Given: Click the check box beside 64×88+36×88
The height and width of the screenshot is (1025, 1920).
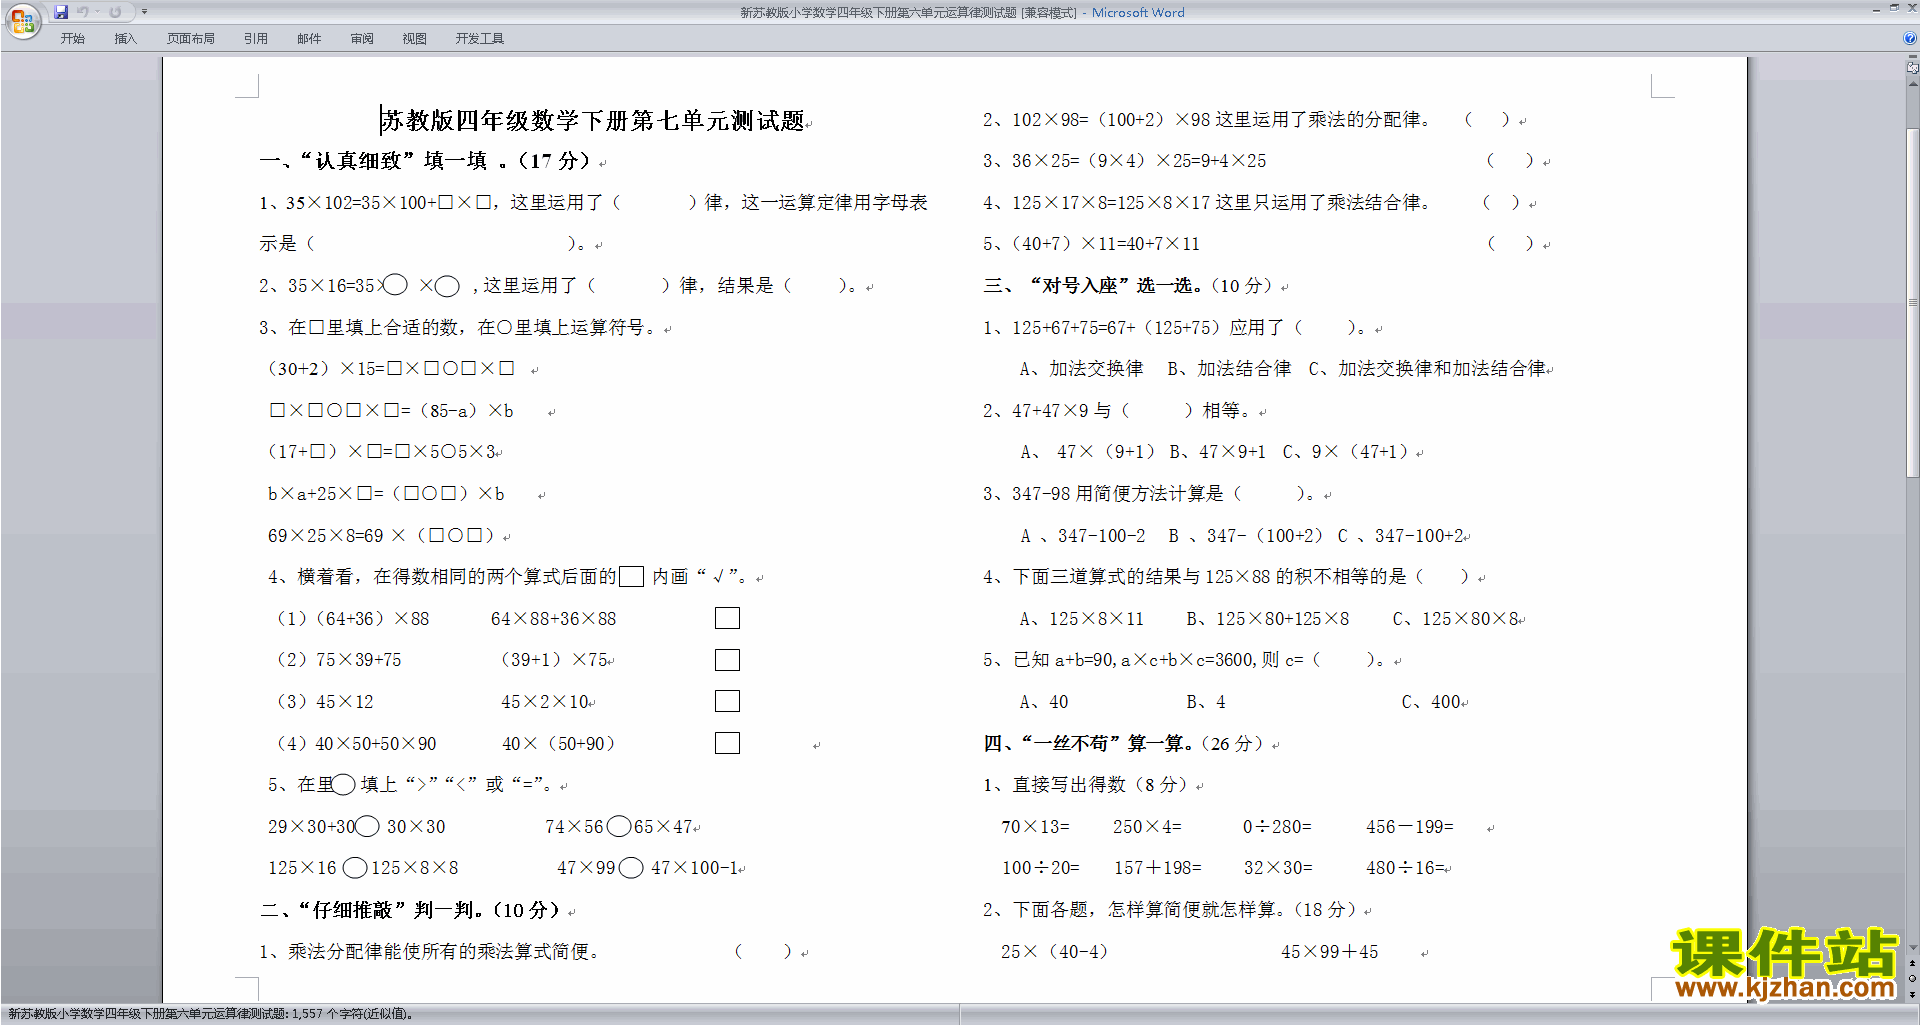Looking at the screenshot, I should click(727, 618).
